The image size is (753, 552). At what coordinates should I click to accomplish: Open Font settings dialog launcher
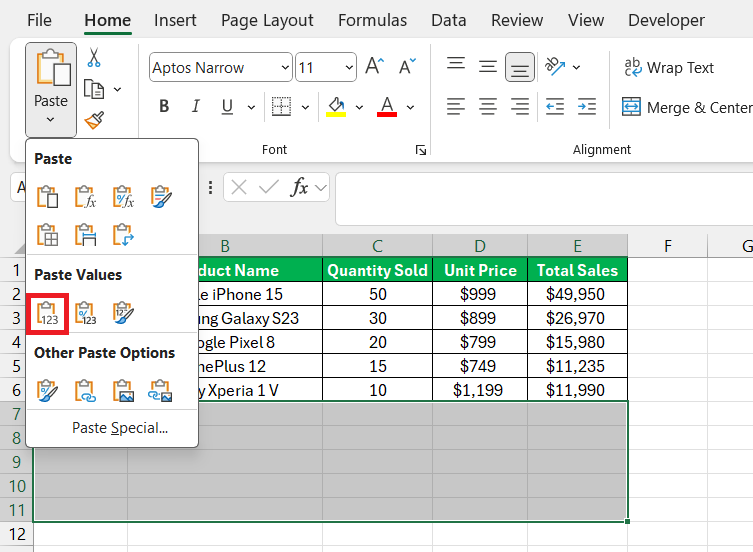(x=421, y=150)
